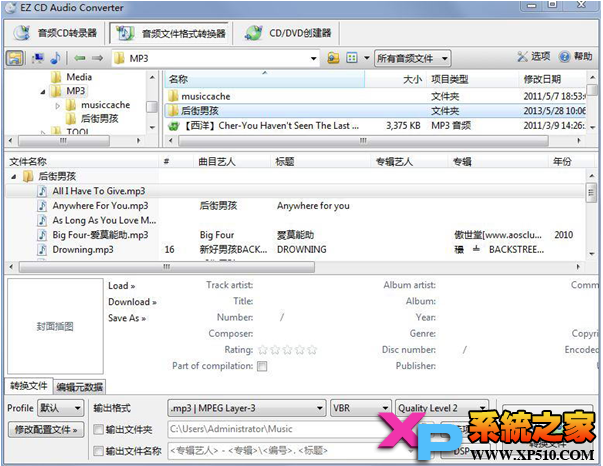Sort file browser by 大小 column
The height and width of the screenshot is (466, 603).
[395, 80]
